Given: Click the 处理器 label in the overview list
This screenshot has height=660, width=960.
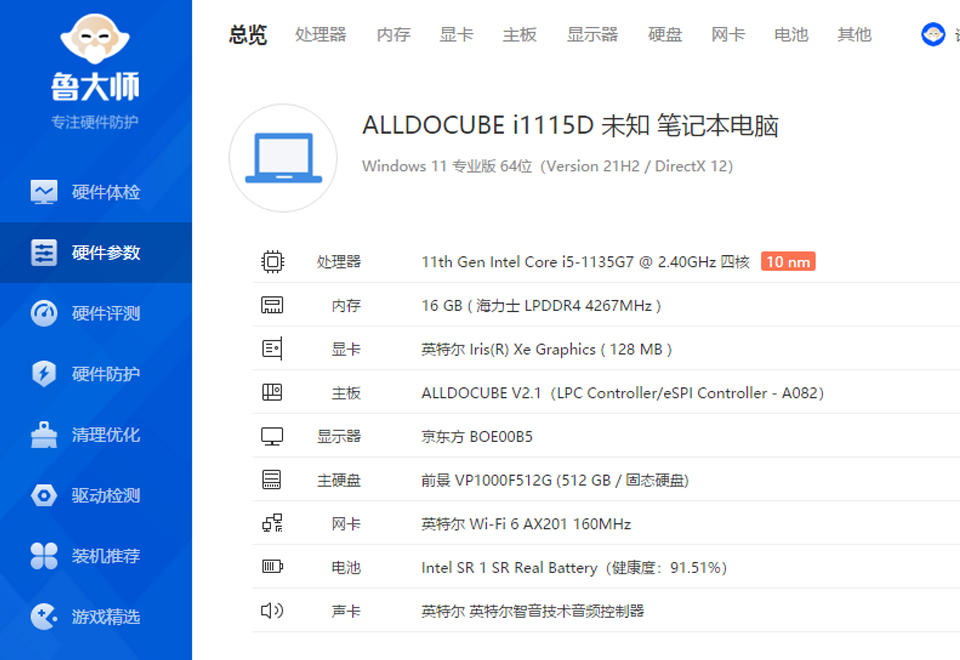Looking at the screenshot, I should (x=339, y=262).
